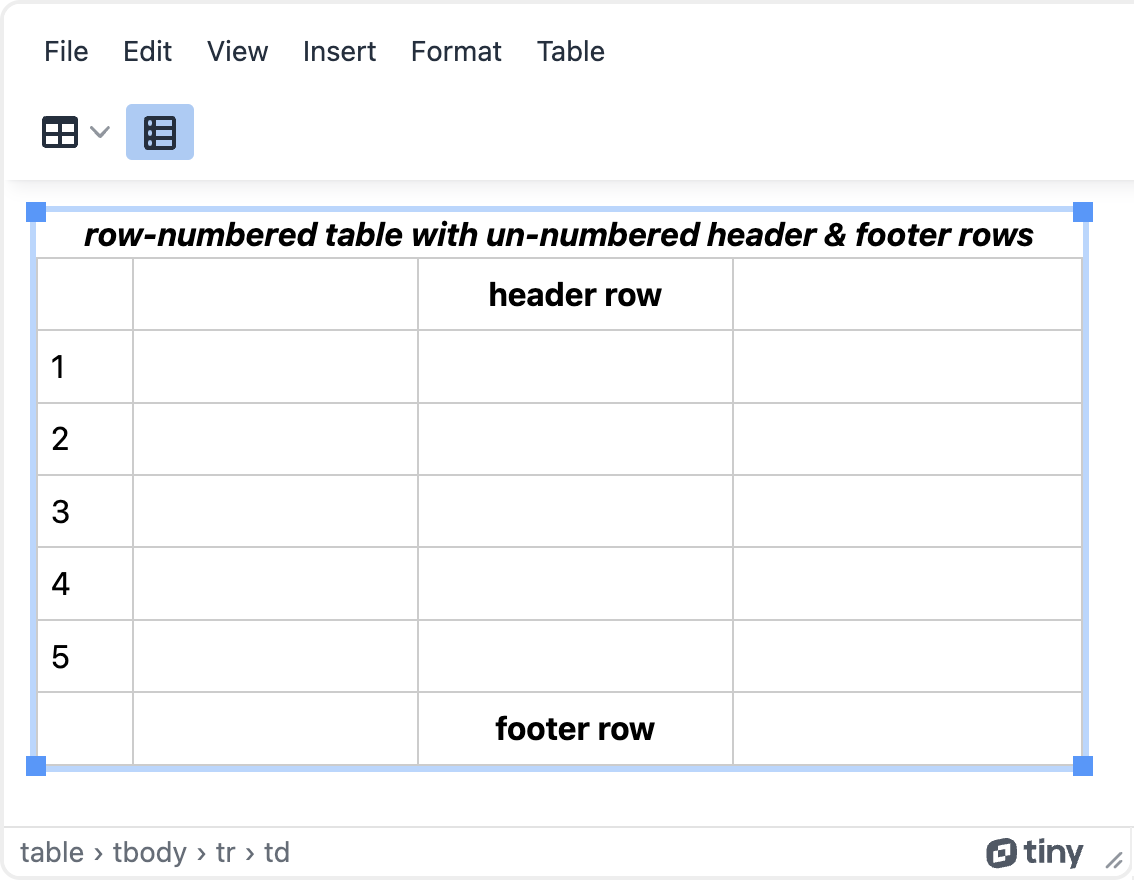This screenshot has height=880, width=1134.
Task: Disable the highlighted row-numbers toggle
Action: point(159,131)
